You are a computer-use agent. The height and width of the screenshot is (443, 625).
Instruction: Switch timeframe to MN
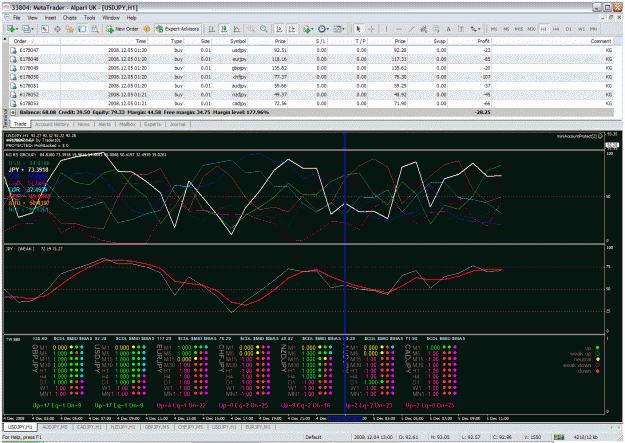[594, 29]
